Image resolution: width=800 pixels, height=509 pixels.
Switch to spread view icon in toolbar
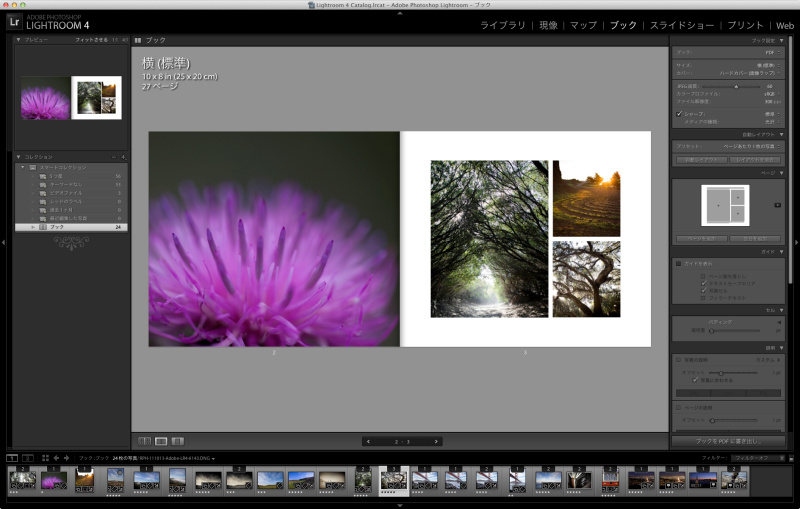click(x=161, y=441)
